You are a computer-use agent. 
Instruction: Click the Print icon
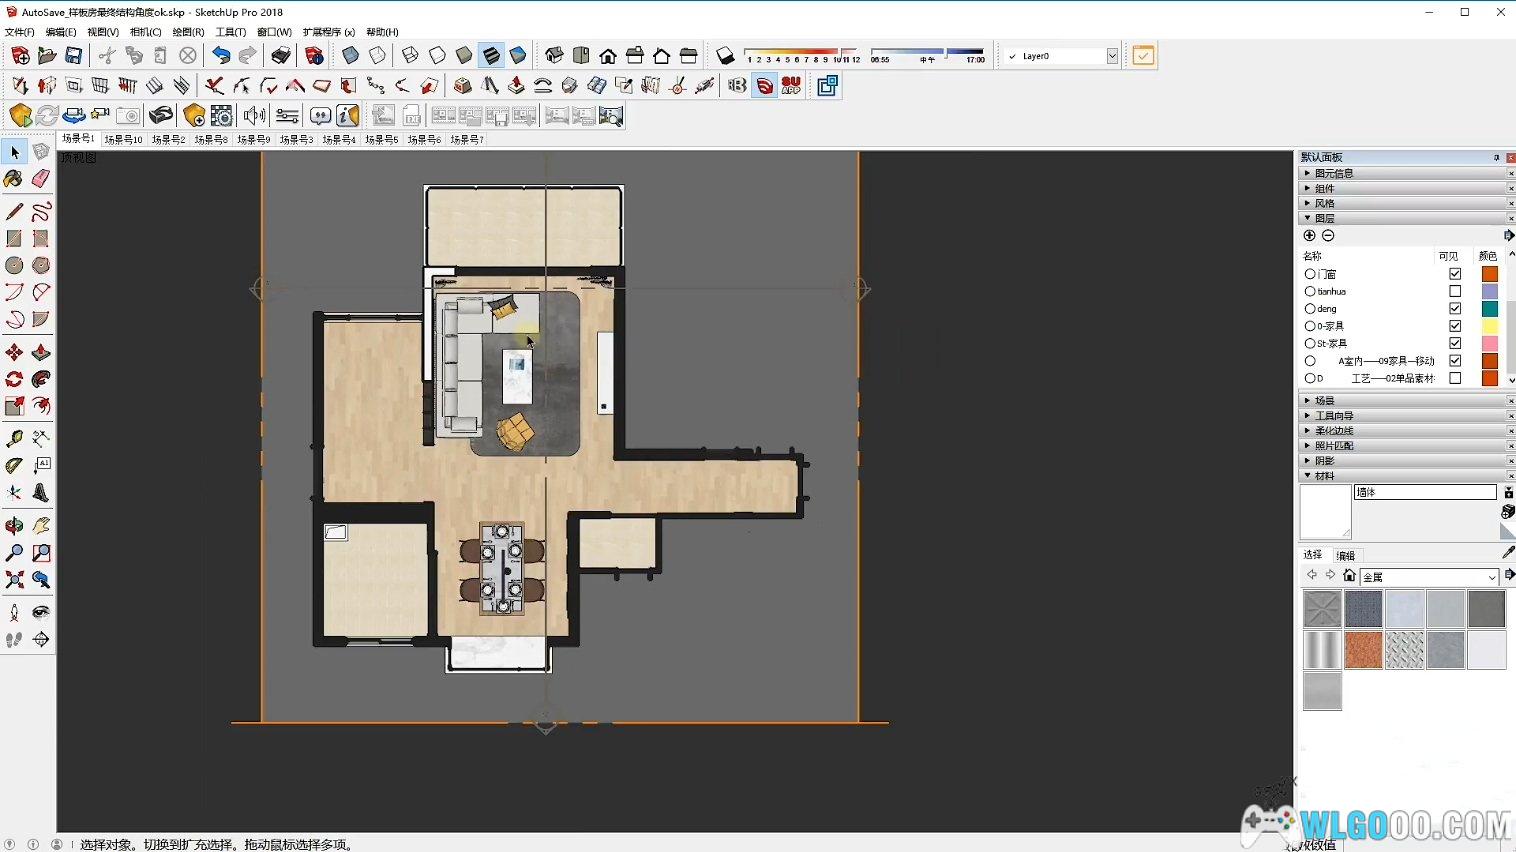pyautogui.click(x=281, y=56)
